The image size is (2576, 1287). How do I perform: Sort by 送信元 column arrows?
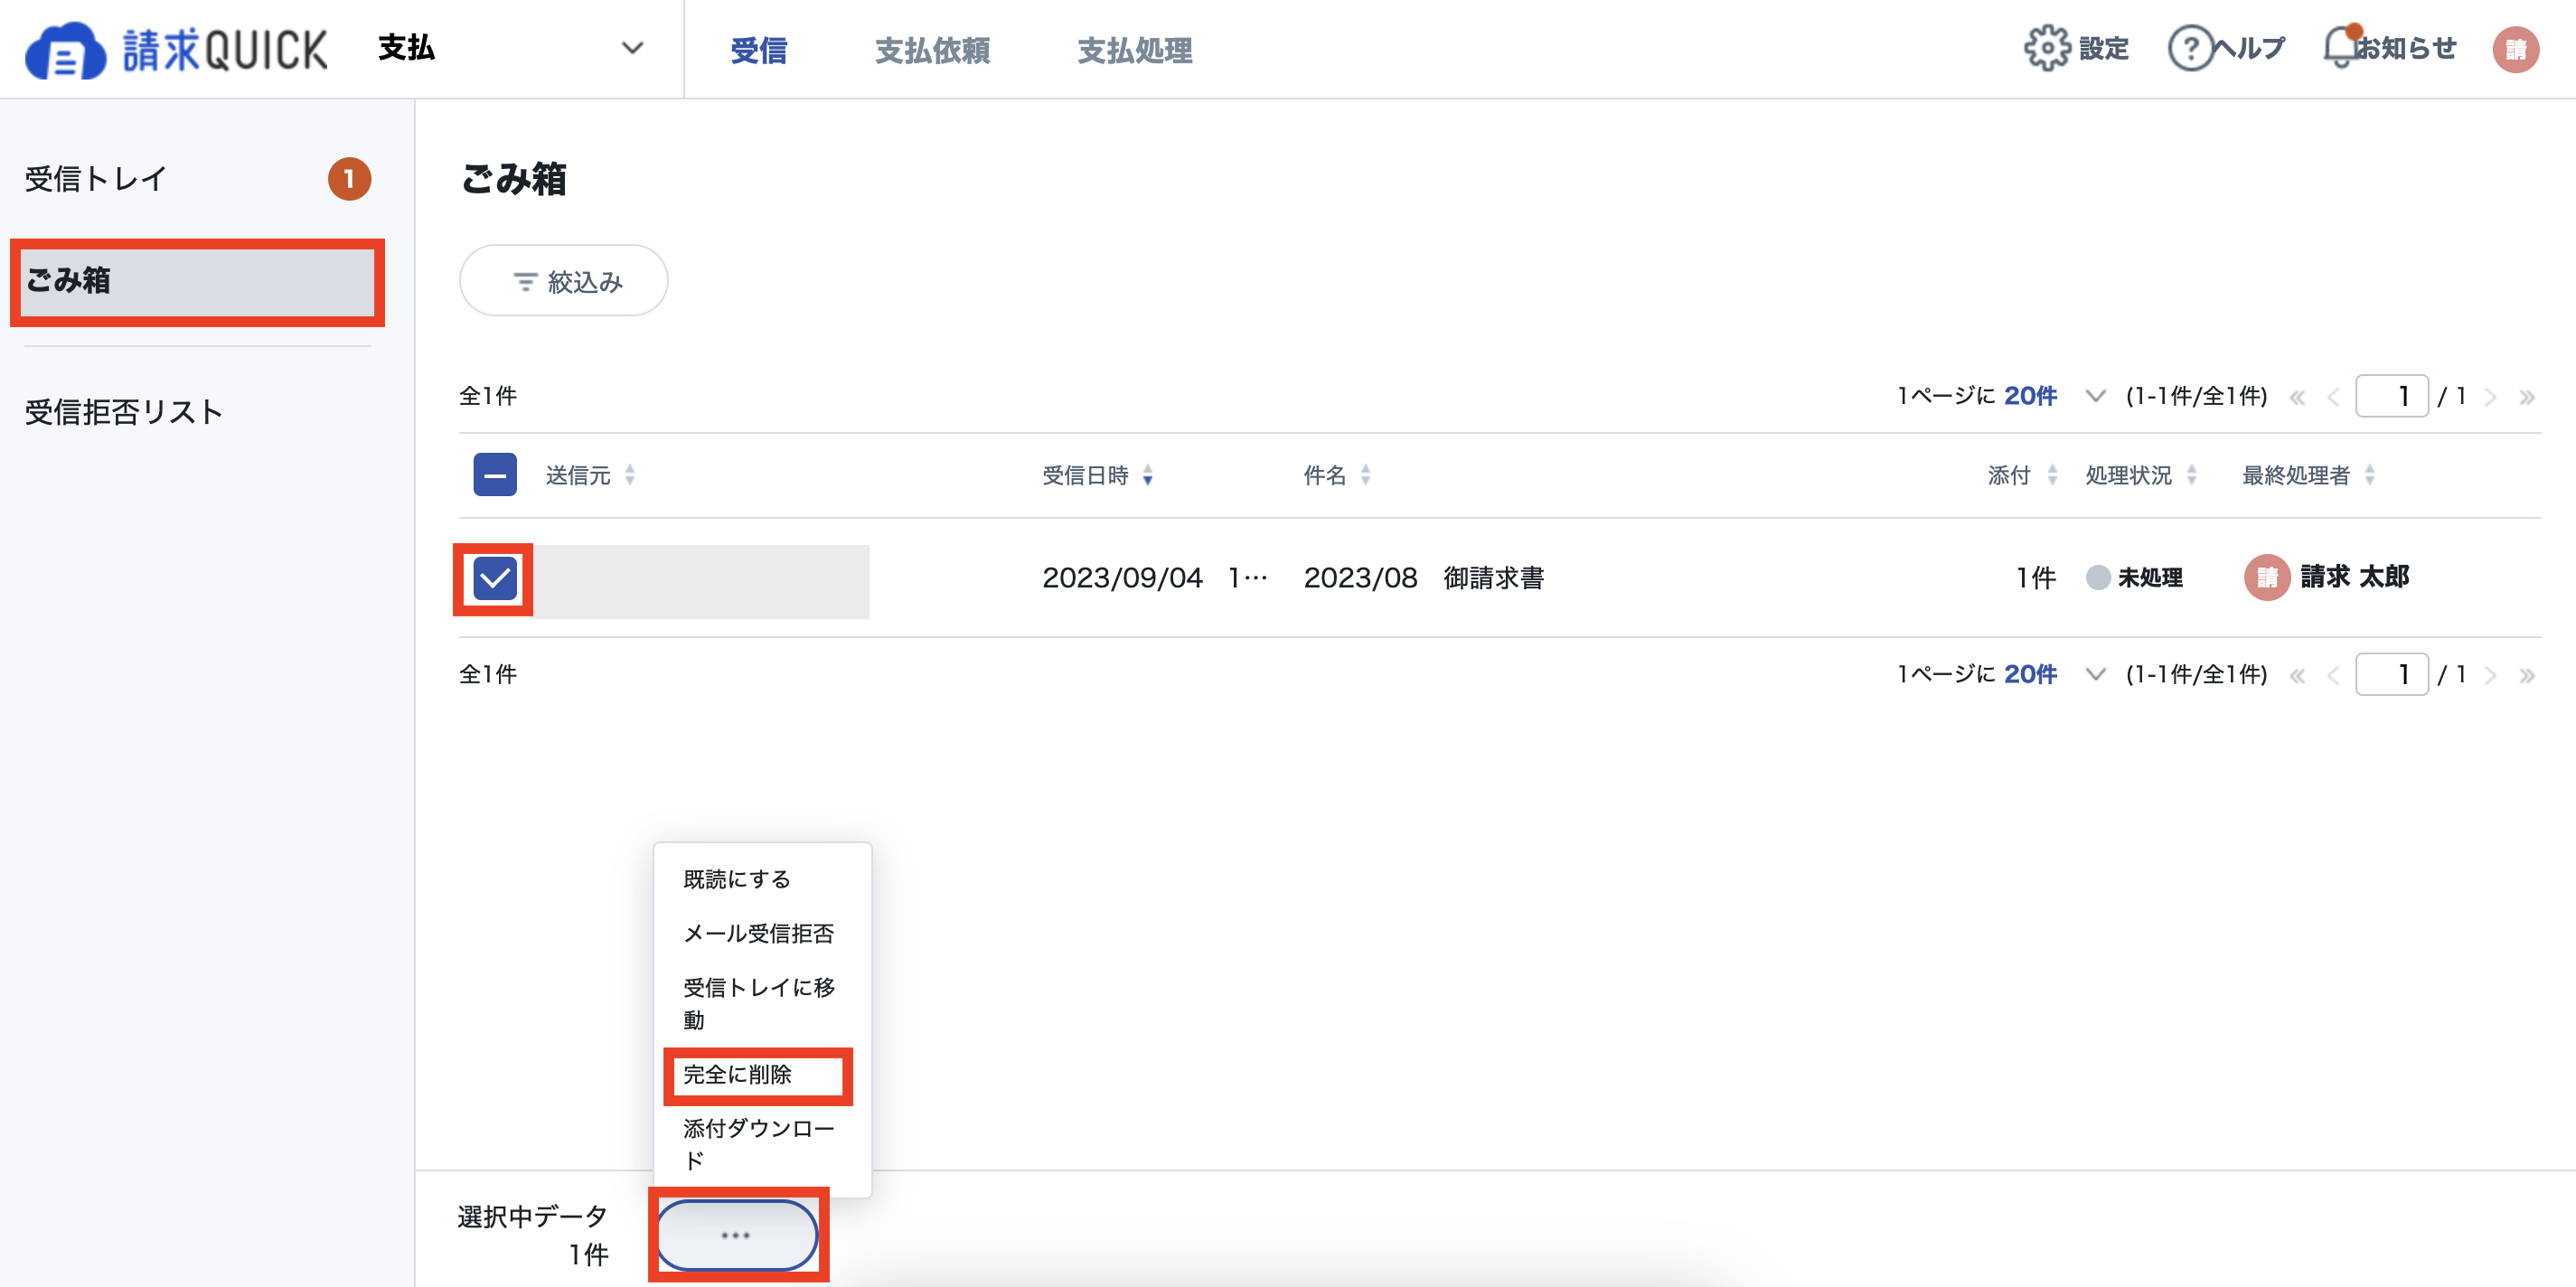630,475
